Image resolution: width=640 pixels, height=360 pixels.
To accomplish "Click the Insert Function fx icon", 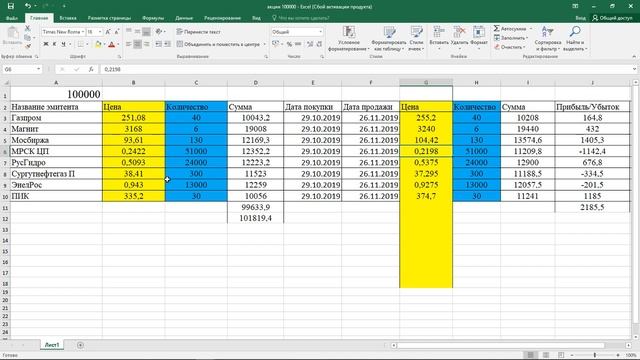I will point(91,69).
